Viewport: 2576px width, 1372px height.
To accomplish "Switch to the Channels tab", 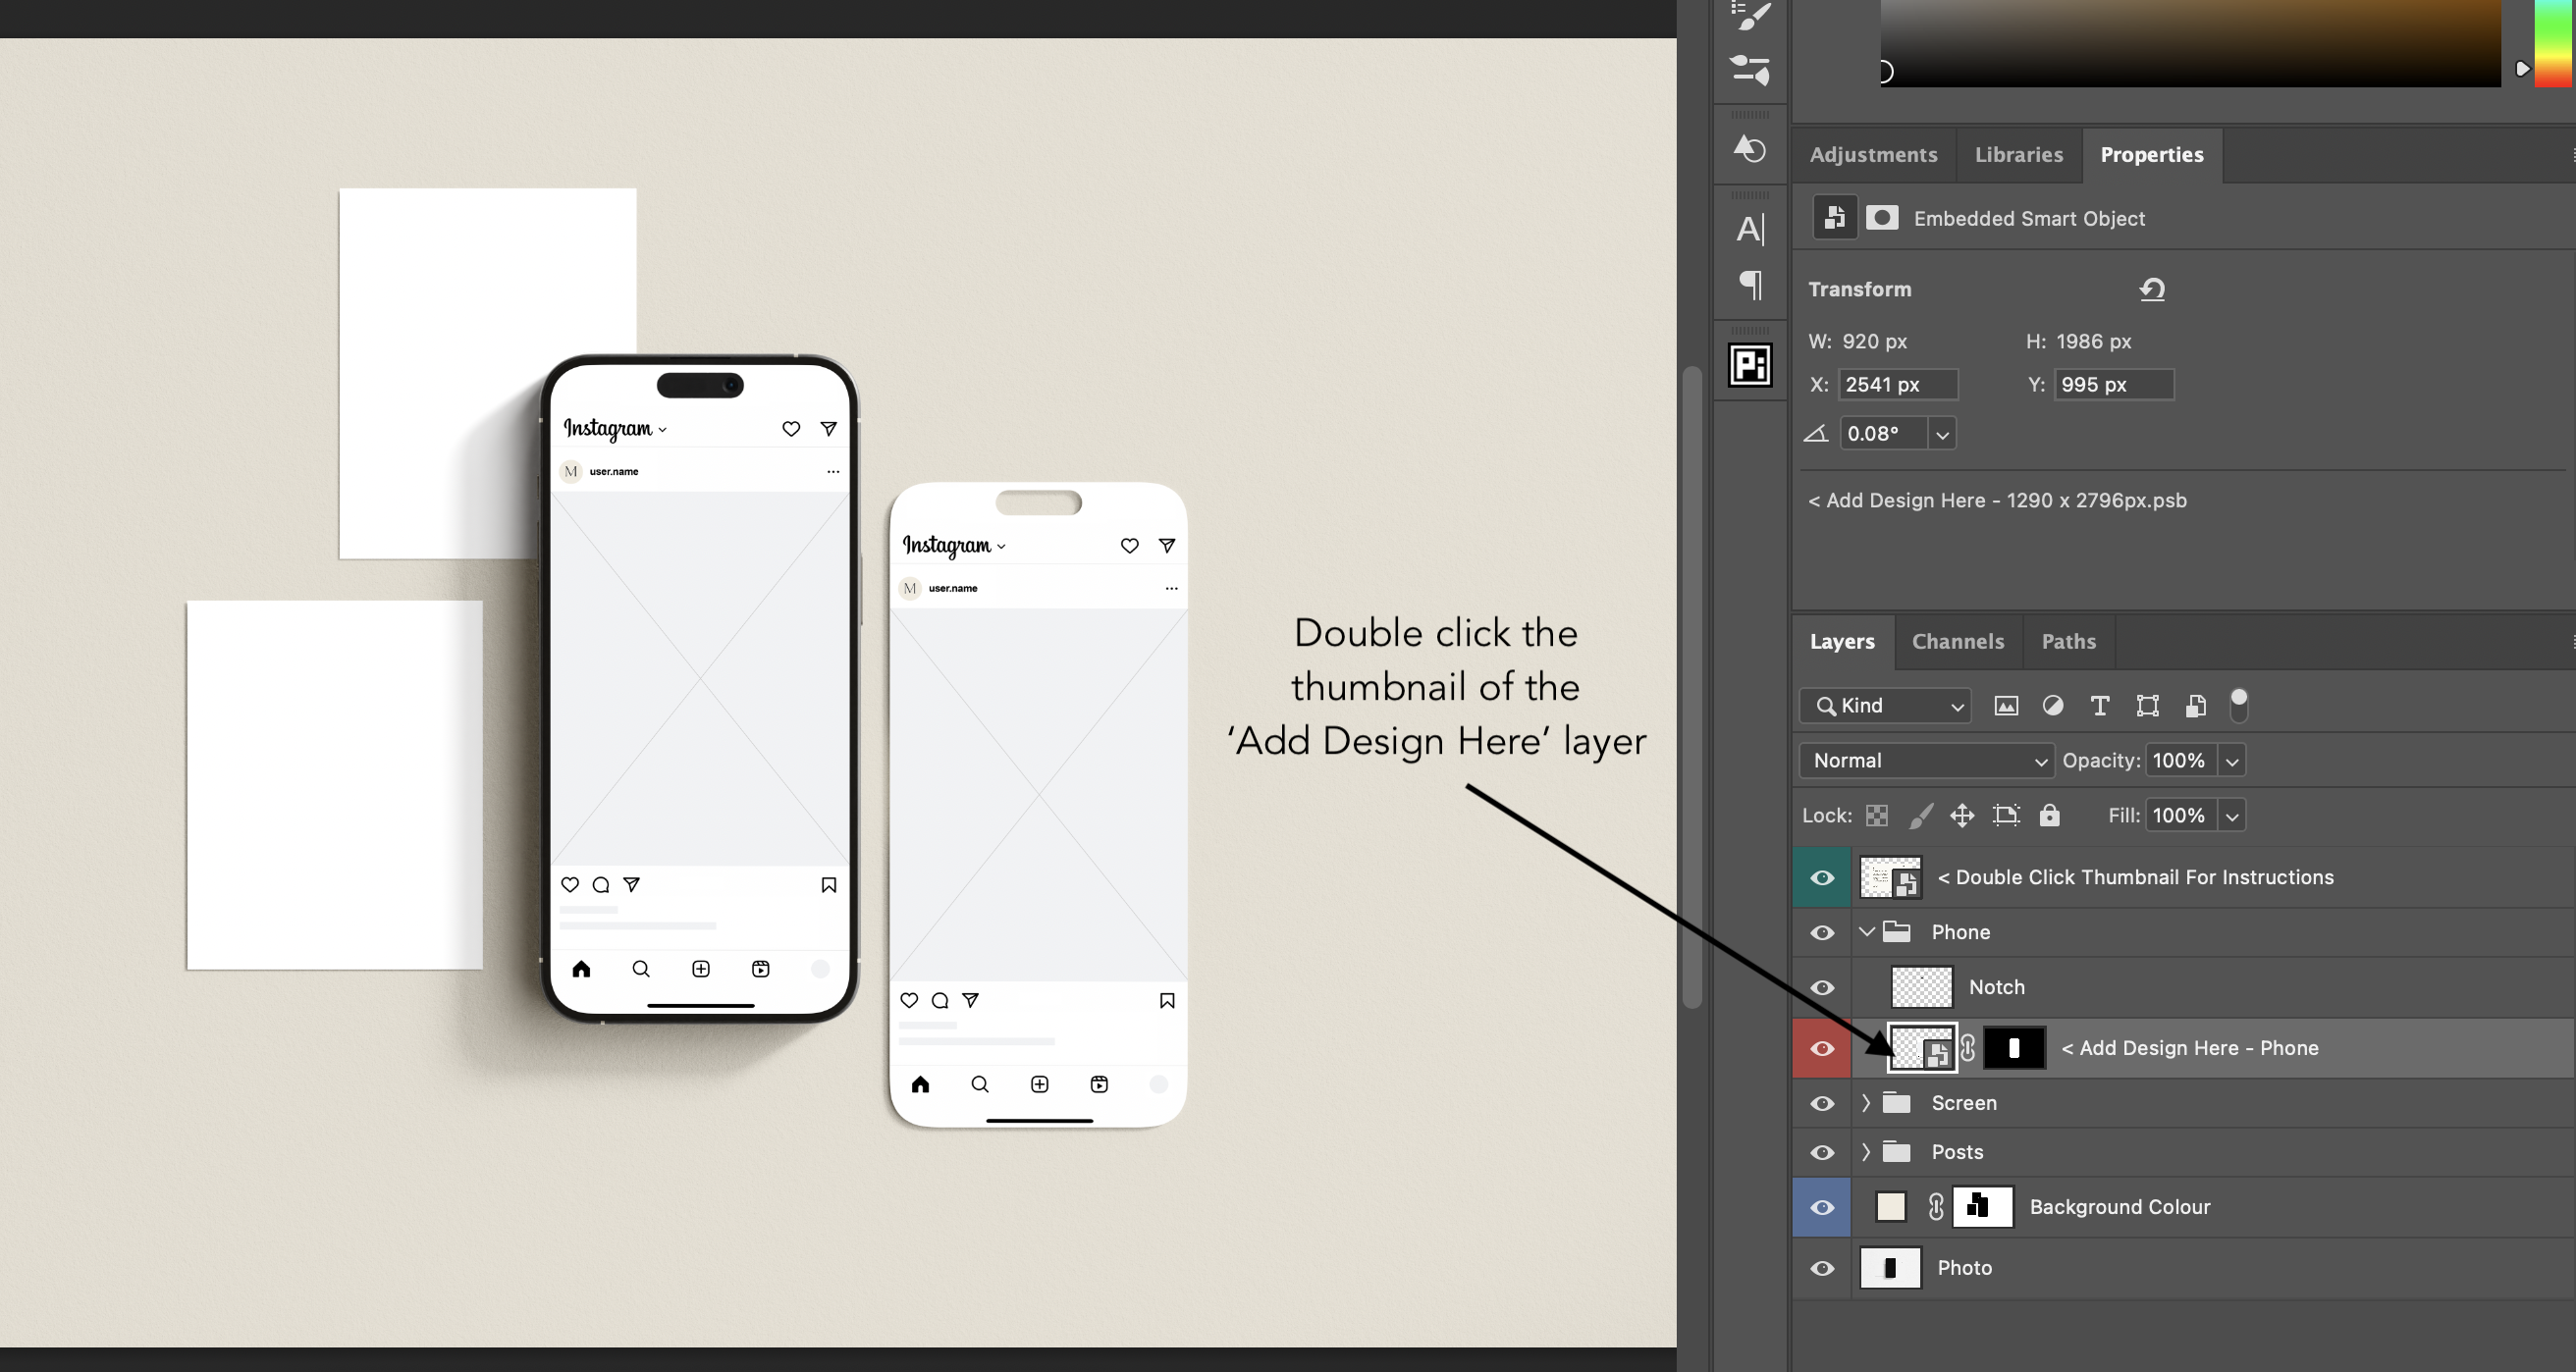I will pos(1957,642).
